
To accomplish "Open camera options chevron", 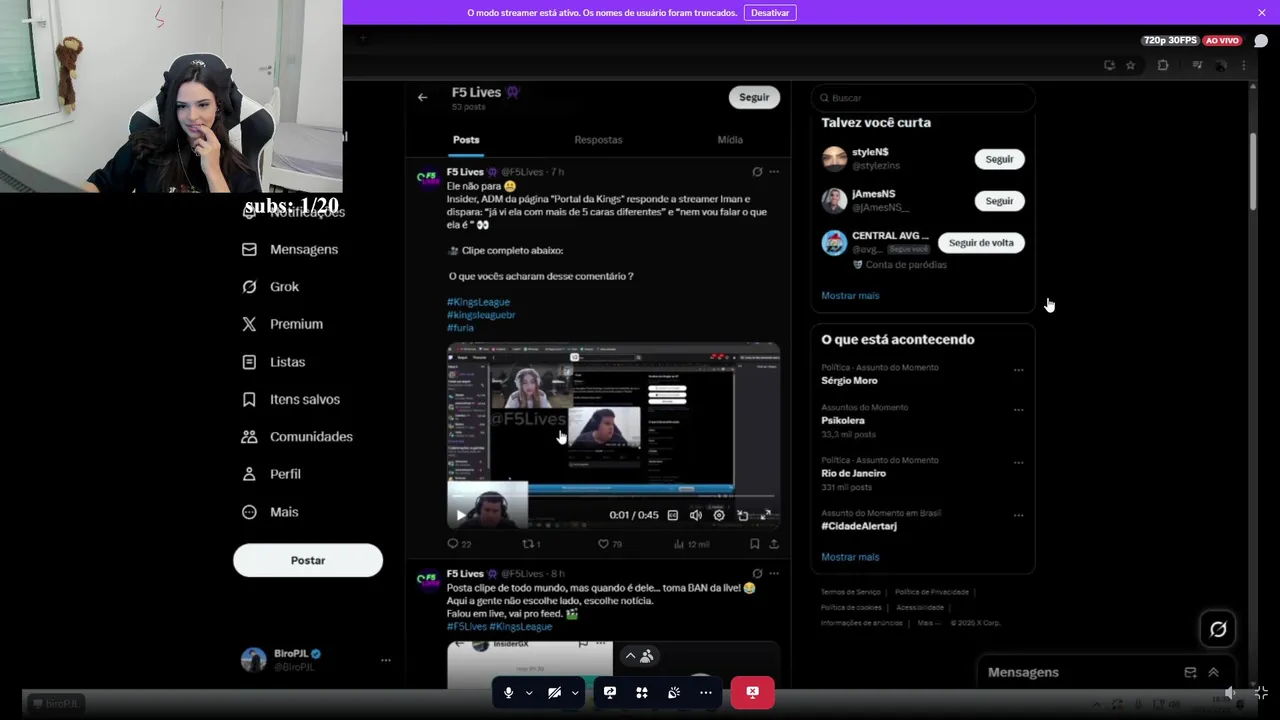I will point(575,692).
